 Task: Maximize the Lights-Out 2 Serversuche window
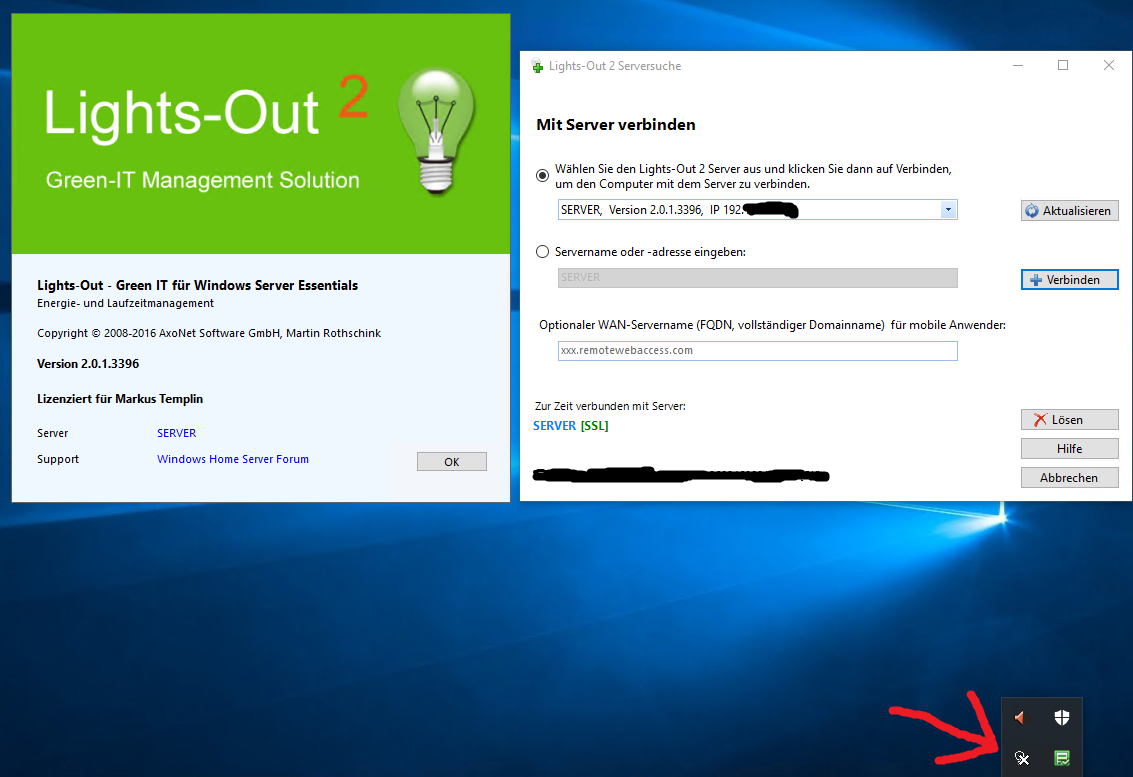pos(1063,66)
